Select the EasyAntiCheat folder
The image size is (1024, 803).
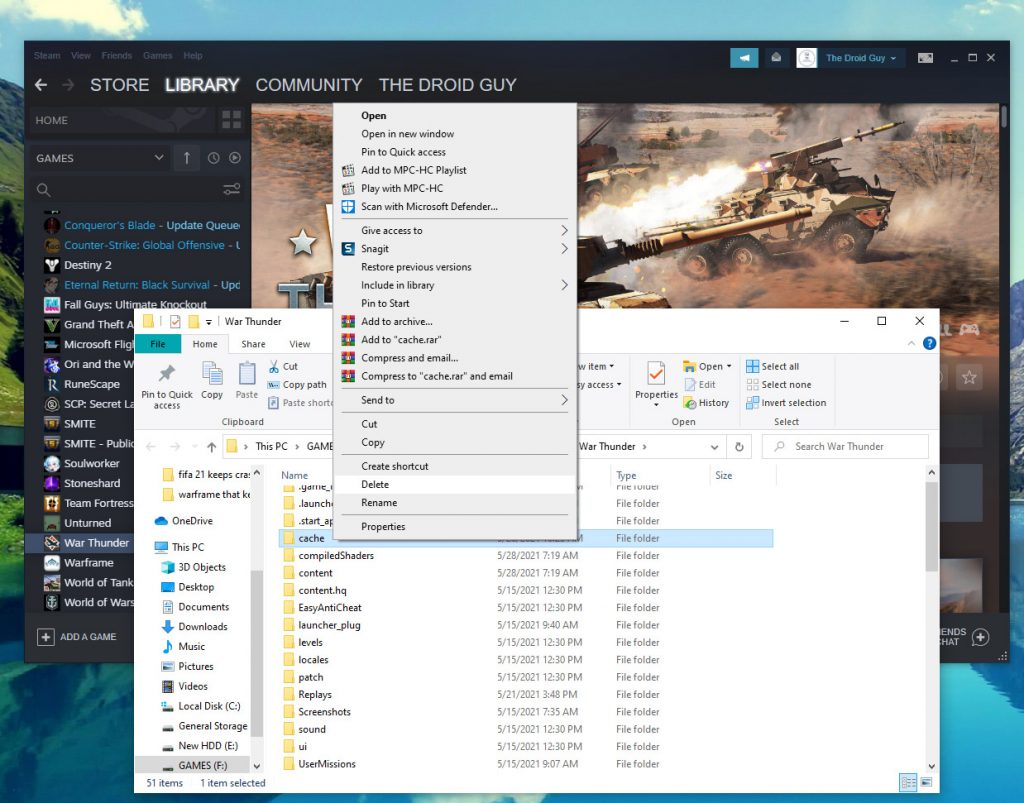coord(330,608)
